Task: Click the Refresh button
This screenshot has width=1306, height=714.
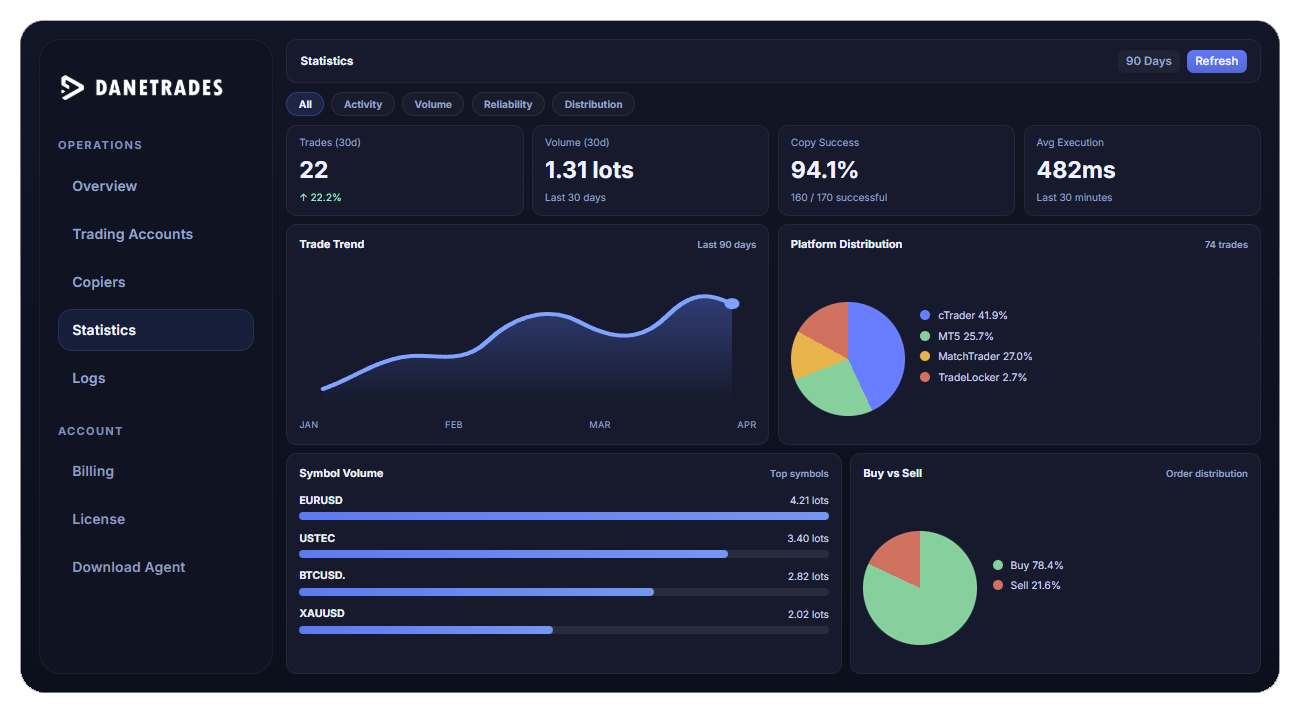Action: pyautogui.click(x=1216, y=61)
